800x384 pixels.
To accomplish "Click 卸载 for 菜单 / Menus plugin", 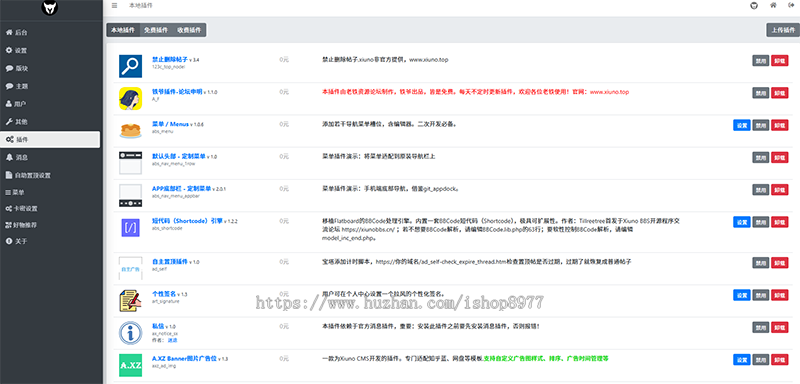I will point(780,125).
